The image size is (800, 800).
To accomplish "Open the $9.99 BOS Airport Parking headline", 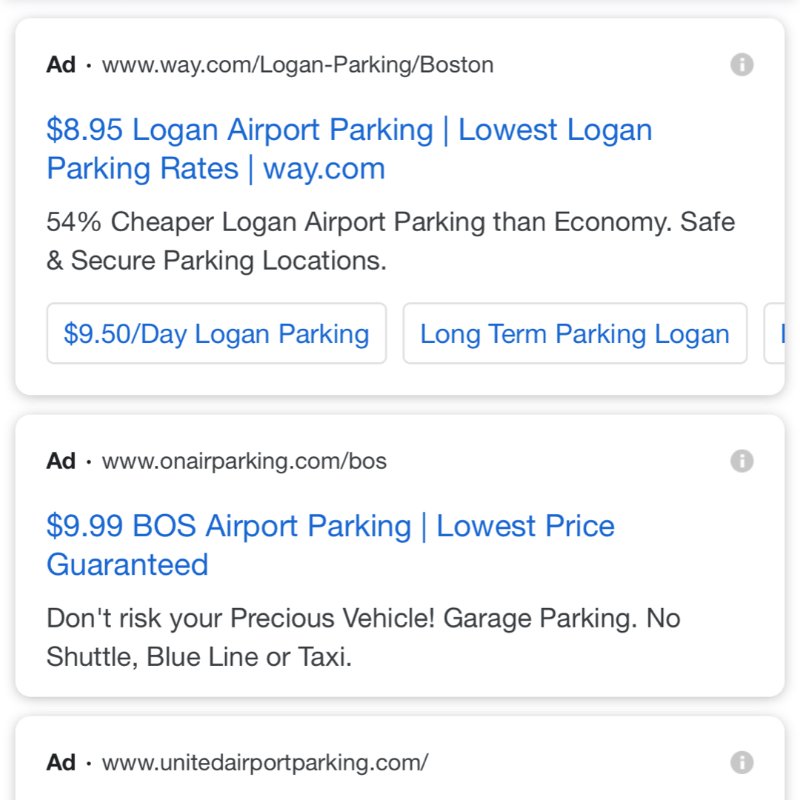I will [330, 545].
